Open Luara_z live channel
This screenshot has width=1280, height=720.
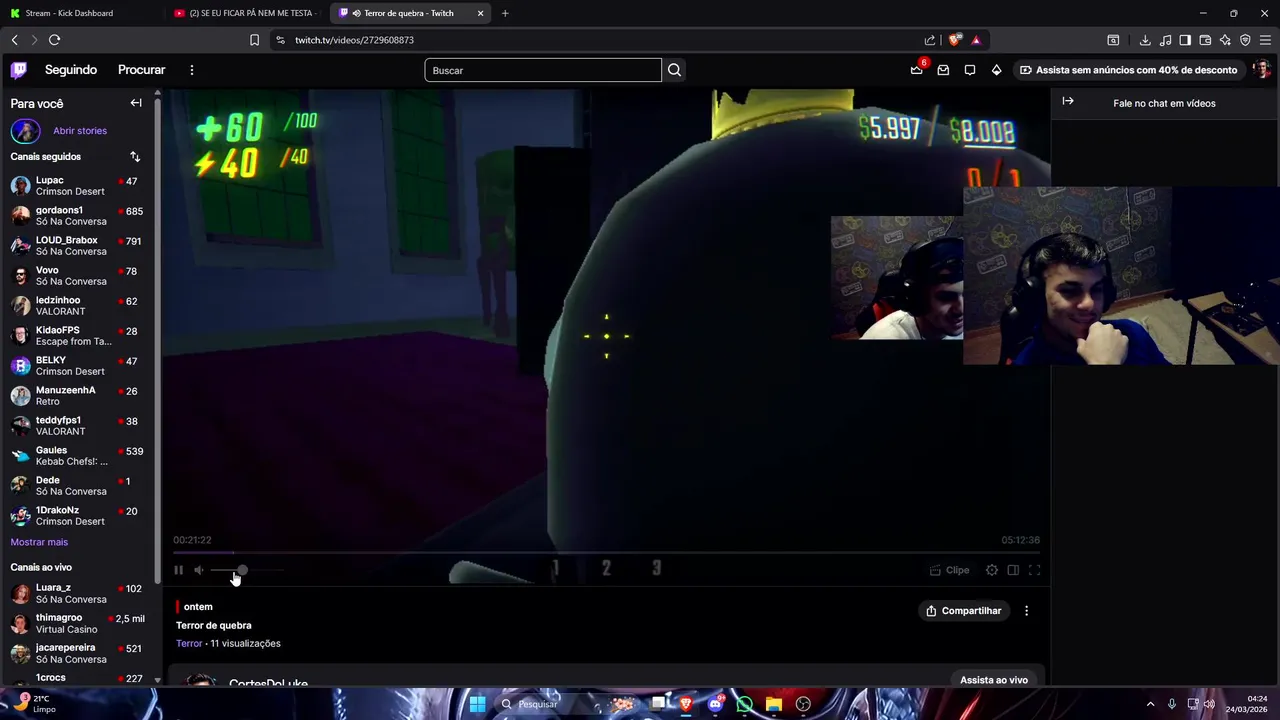coord(78,594)
